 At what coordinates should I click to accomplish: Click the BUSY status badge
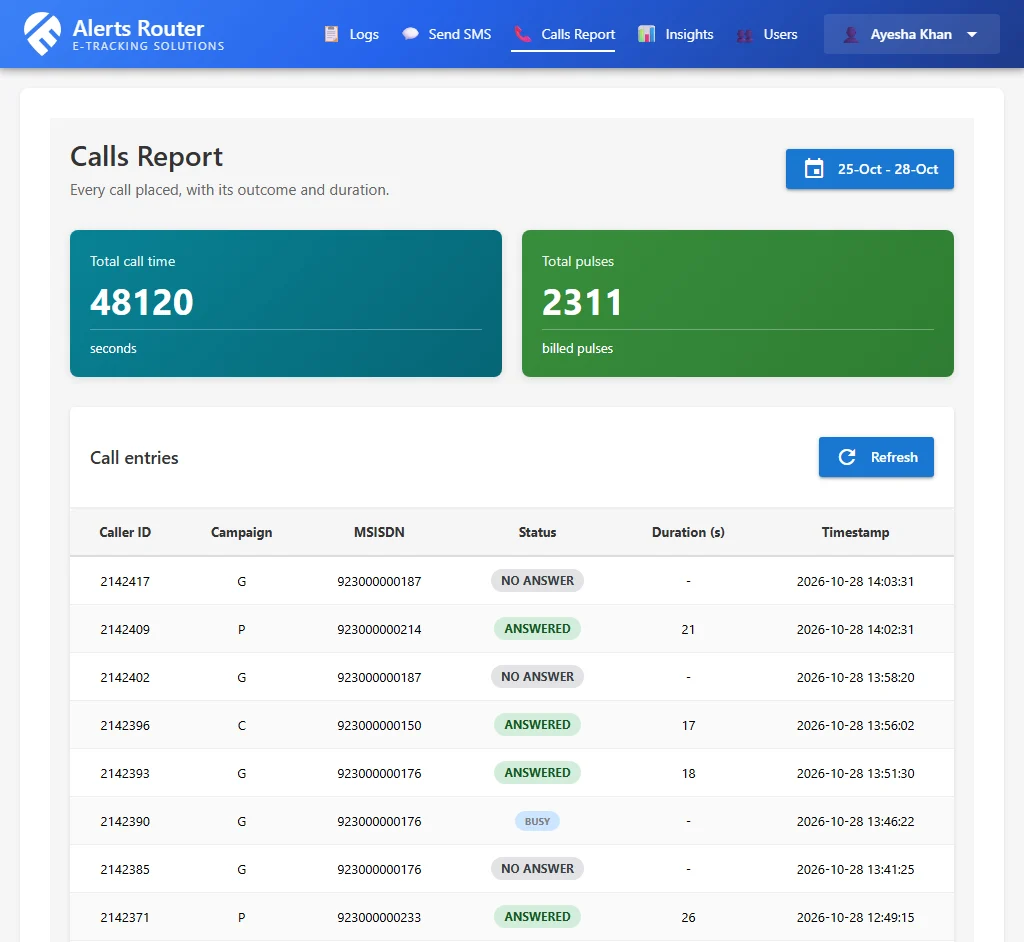click(x=537, y=821)
